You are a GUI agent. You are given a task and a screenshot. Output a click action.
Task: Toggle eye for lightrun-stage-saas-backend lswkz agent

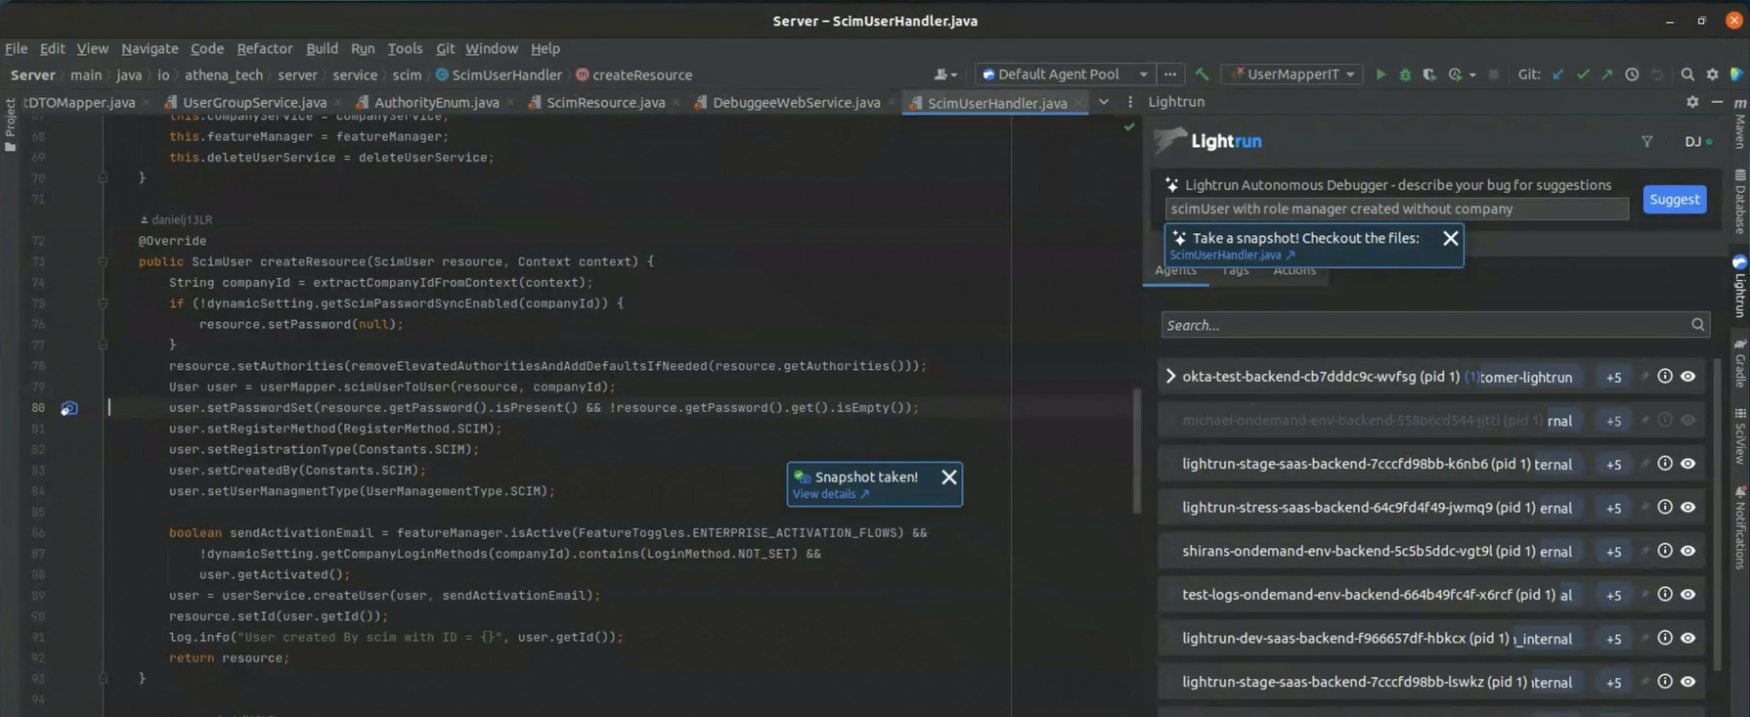(1688, 682)
